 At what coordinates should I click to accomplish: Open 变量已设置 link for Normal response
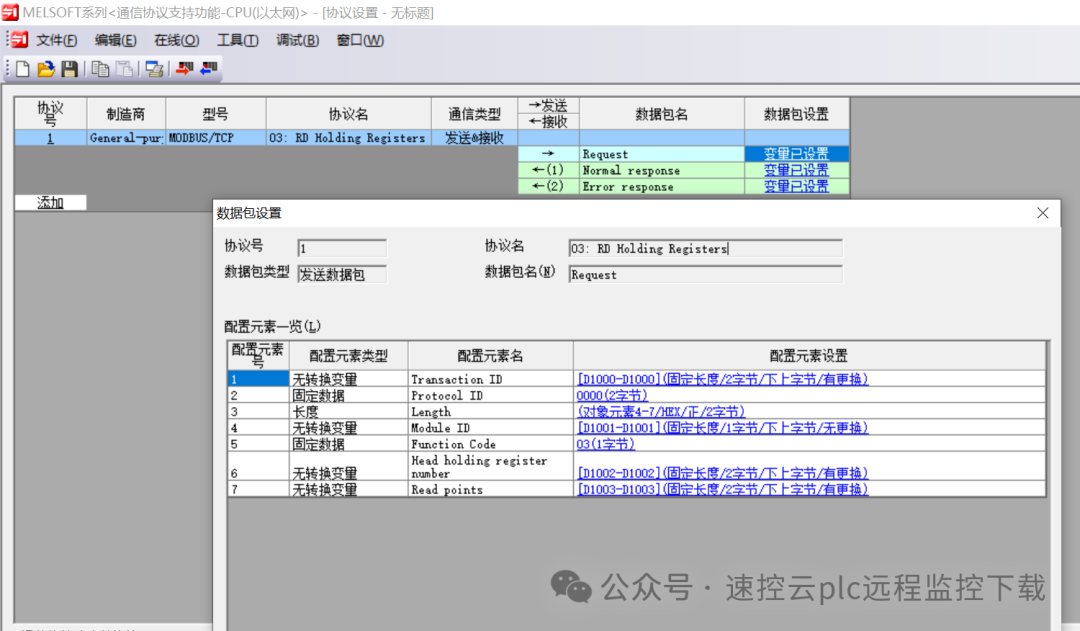click(796, 170)
